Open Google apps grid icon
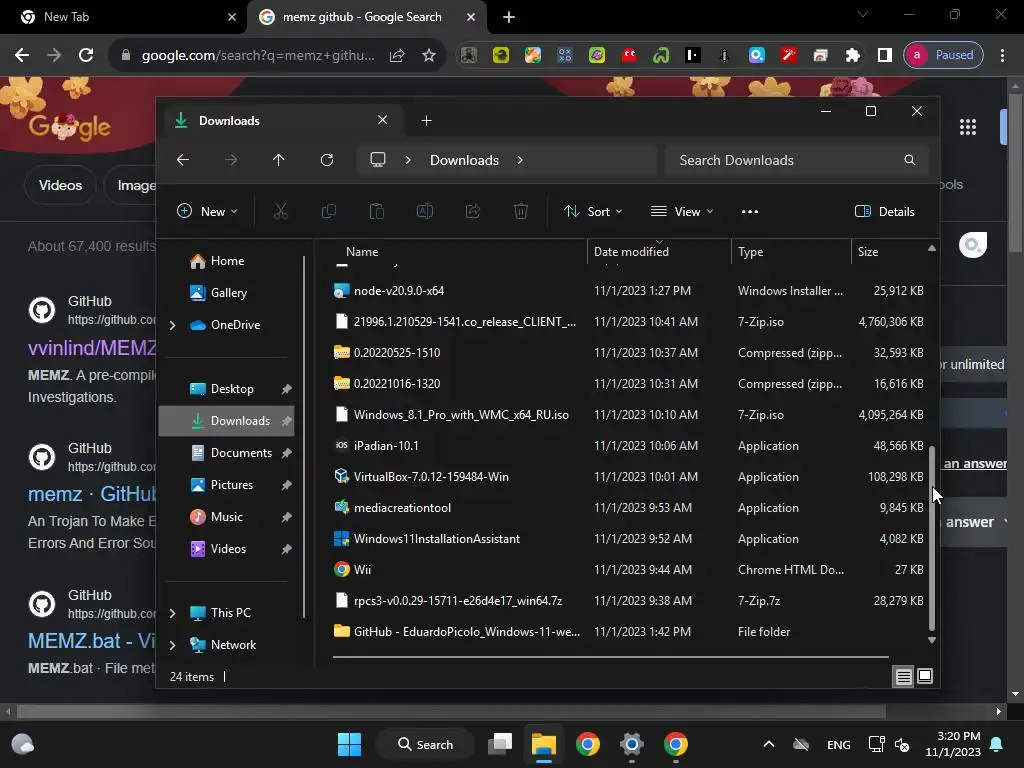Screen dimensions: 1024x768 (x=968, y=127)
